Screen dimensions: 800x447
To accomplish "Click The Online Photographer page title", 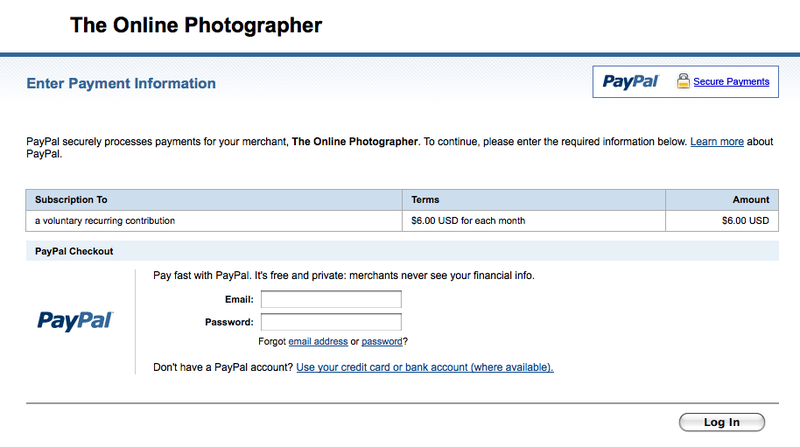I will (196, 25).
